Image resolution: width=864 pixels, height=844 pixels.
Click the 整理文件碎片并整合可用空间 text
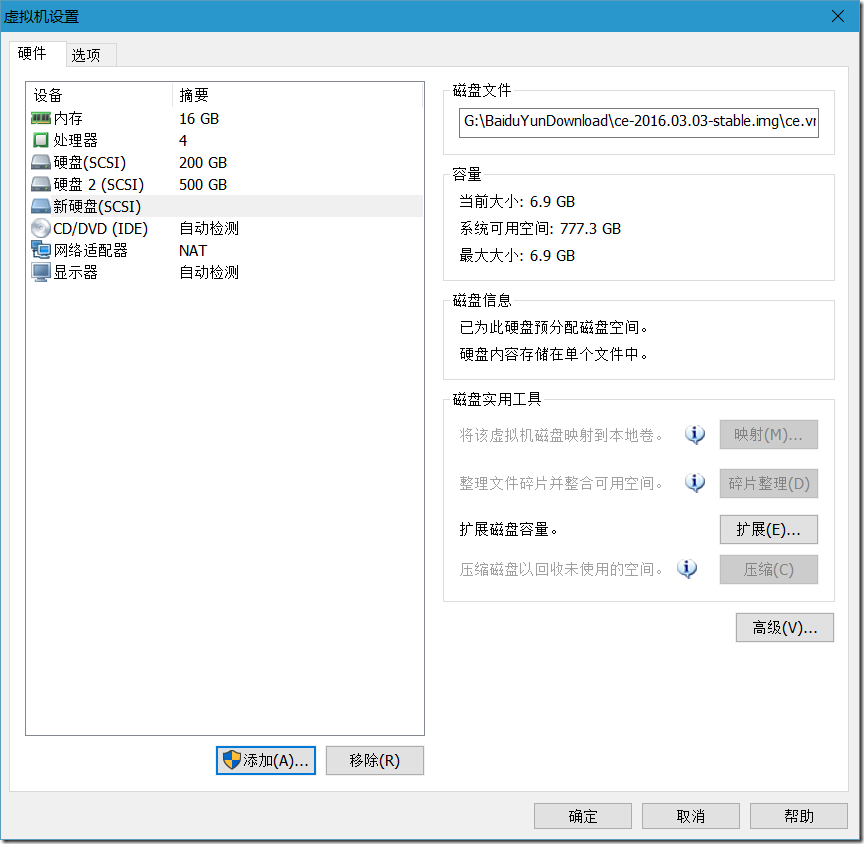pyautogui.click(x=561, y=484)
